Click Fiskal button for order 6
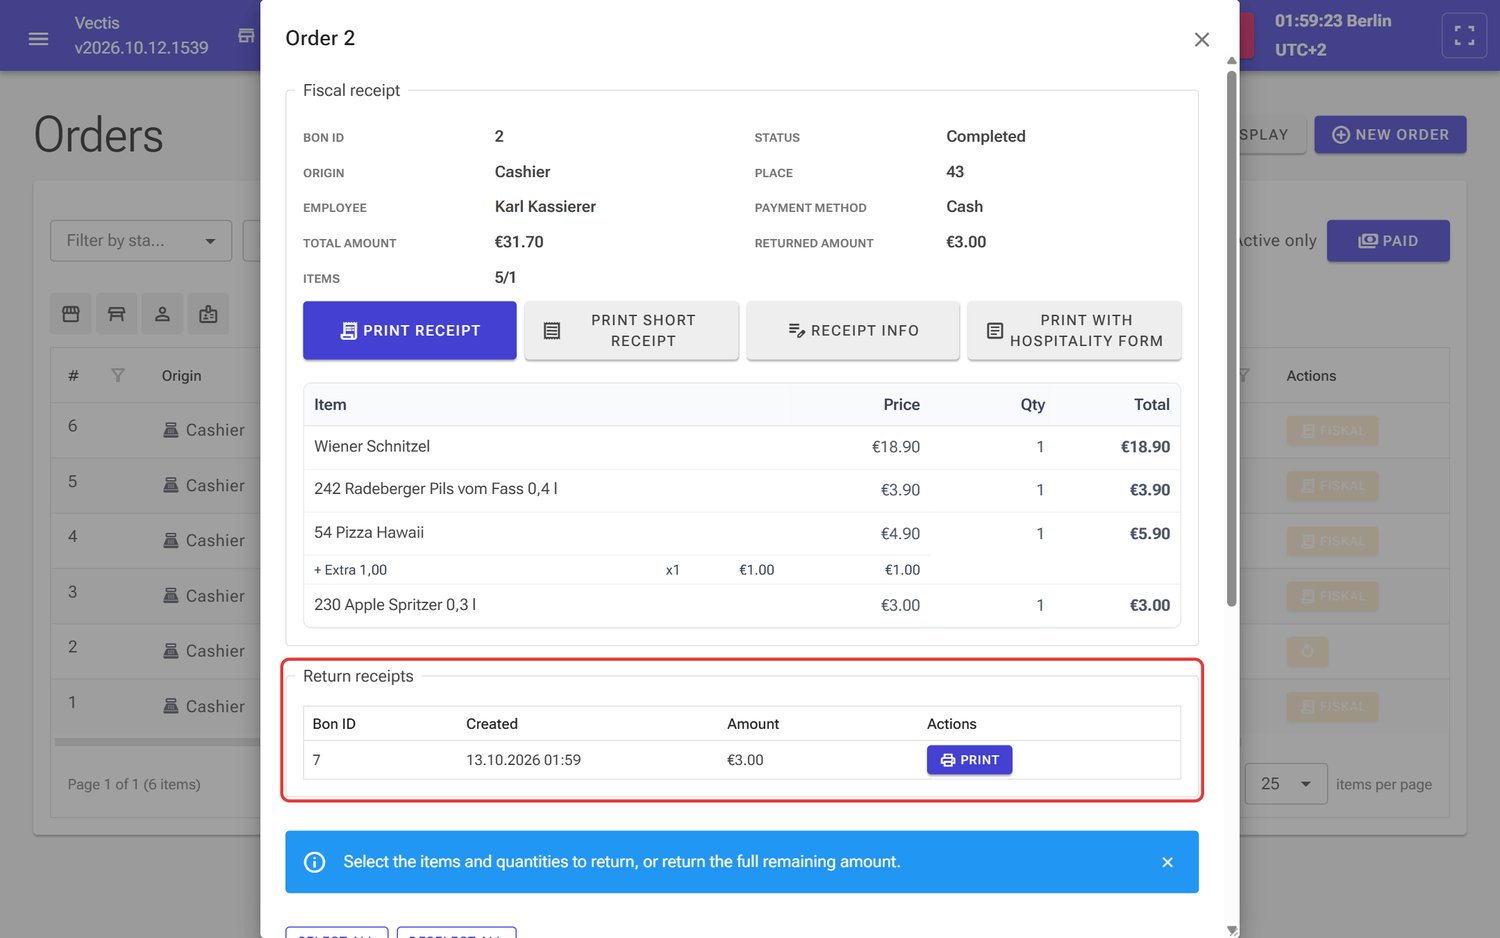Viewport: 1500px width, 938px height. tap(1332, 431)
